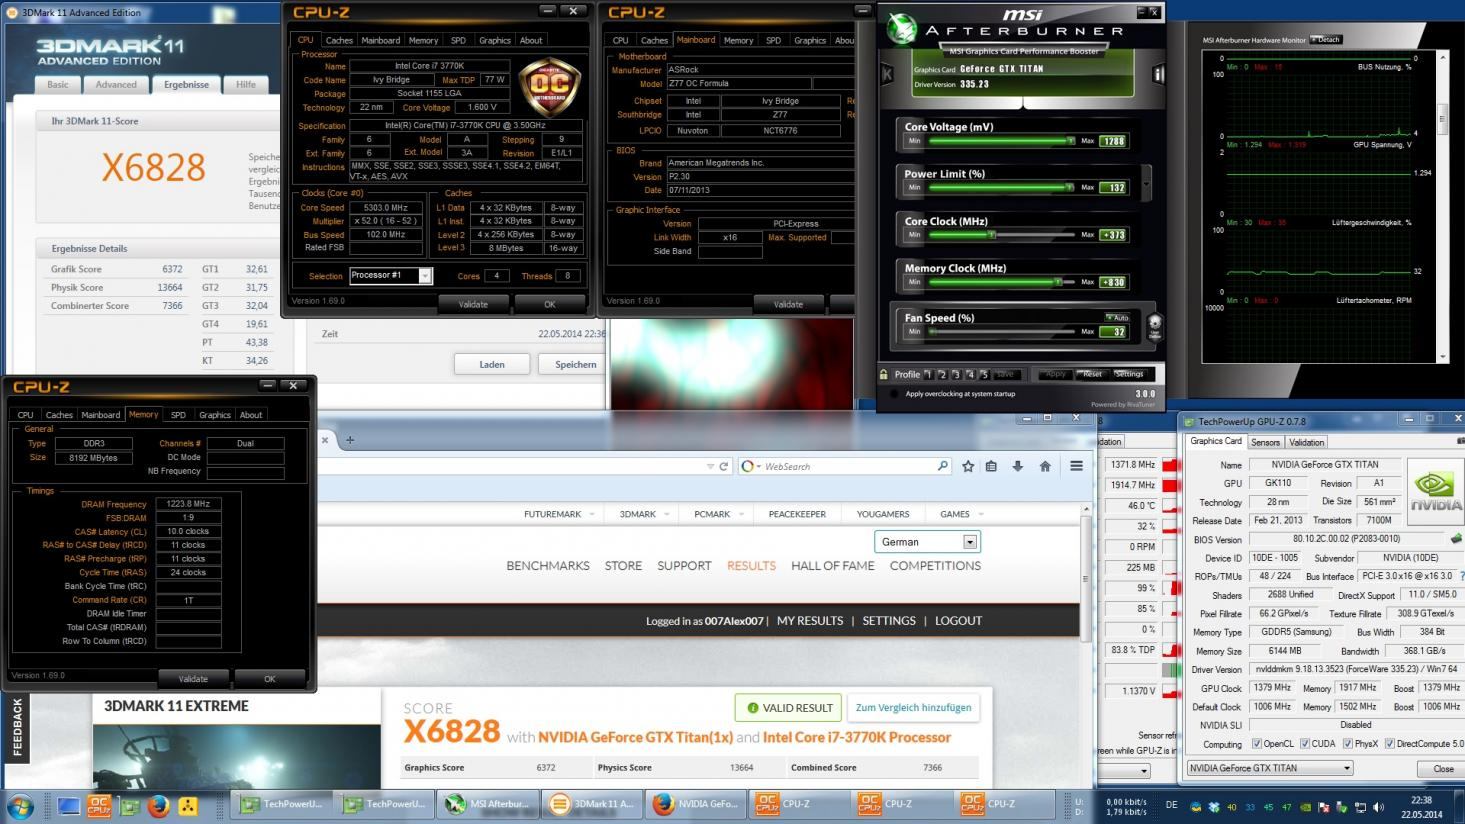Open a new Firefox tab with plus

[350, 440]
